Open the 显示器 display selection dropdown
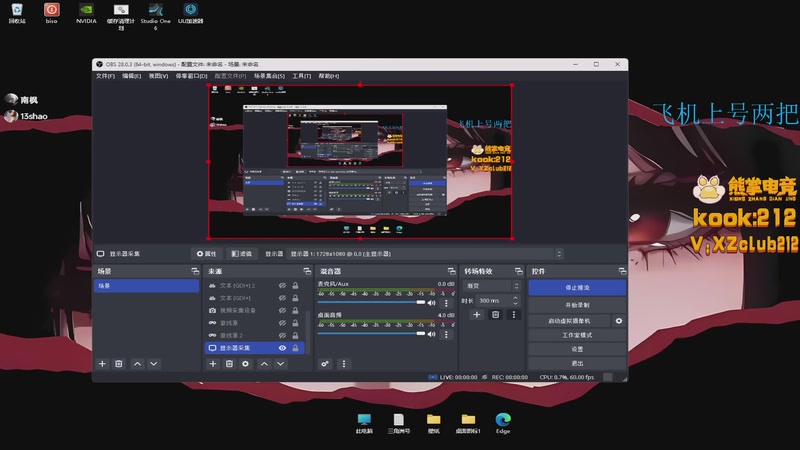Screen dimensions: 800x450 [x=424, y=254]
